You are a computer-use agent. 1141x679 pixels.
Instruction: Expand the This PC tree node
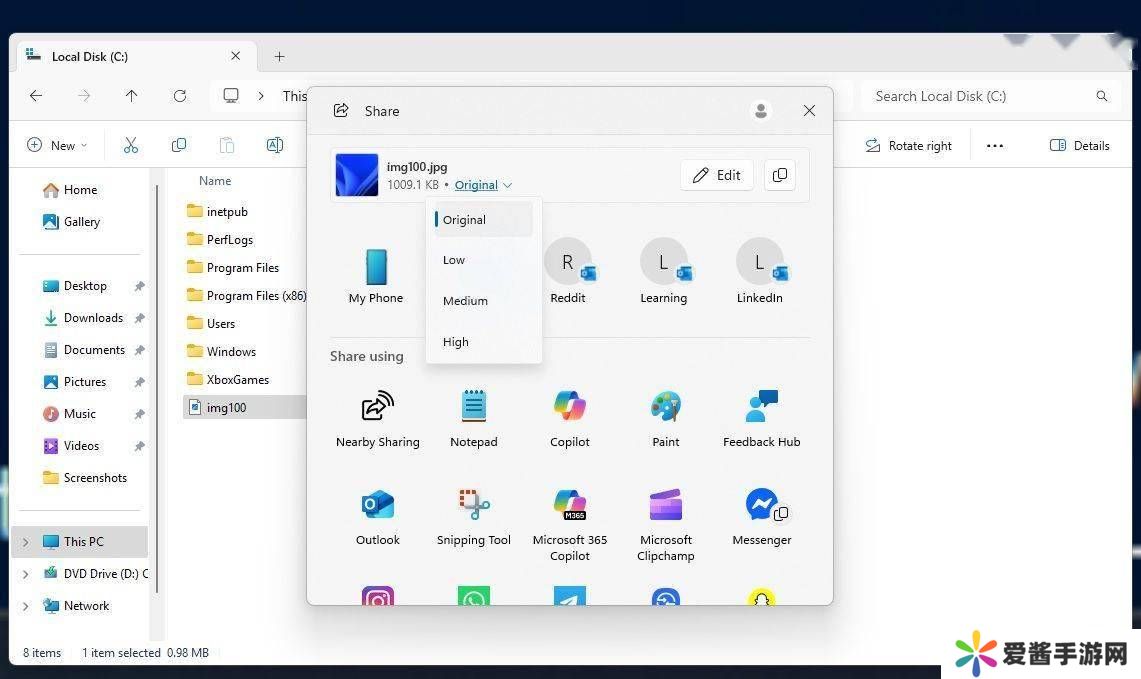point(26,542)
